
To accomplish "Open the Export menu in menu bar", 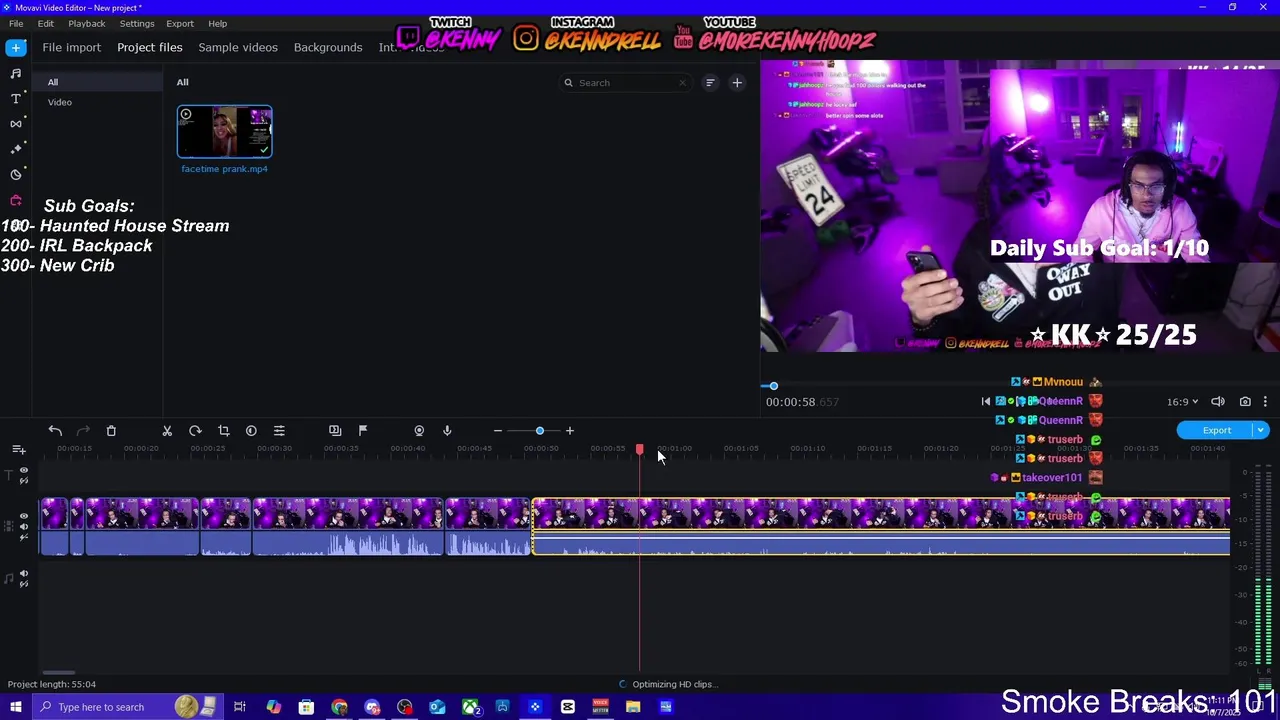I will [x=180, y=23].
